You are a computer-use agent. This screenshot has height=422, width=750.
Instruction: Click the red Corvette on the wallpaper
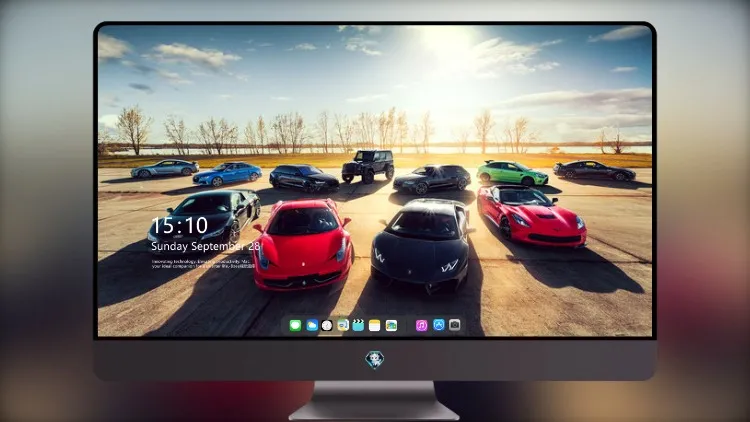tap(531, 215)
